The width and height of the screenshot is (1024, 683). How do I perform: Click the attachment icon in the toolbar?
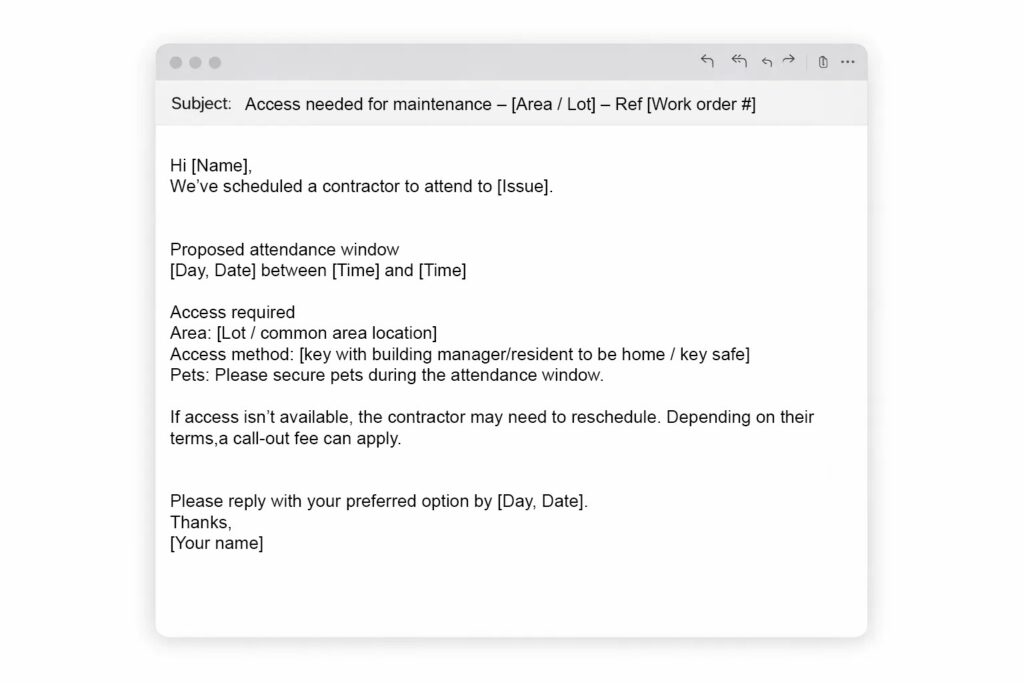(x=823, y=62)
